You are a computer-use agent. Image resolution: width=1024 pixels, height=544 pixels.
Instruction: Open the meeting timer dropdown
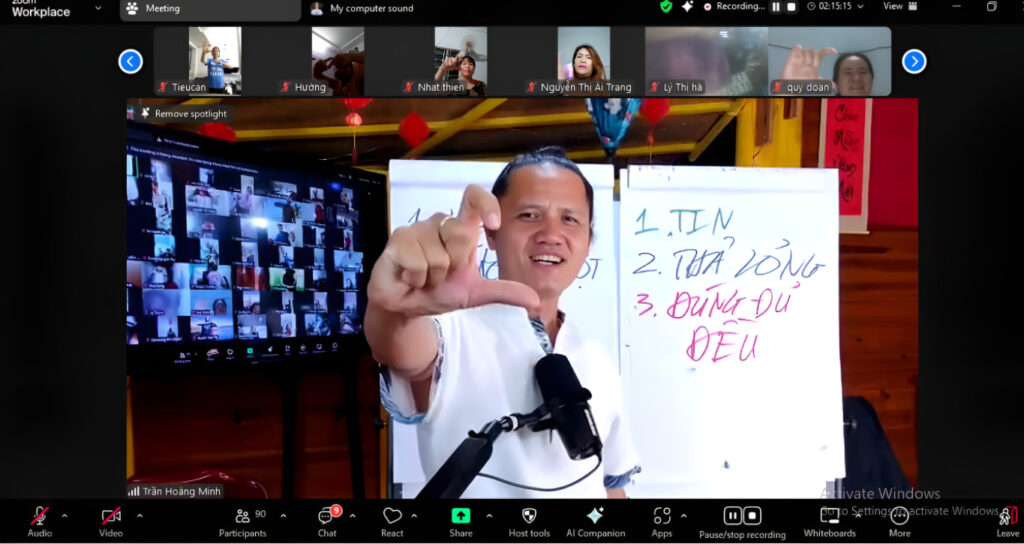[x=835, y=7]
